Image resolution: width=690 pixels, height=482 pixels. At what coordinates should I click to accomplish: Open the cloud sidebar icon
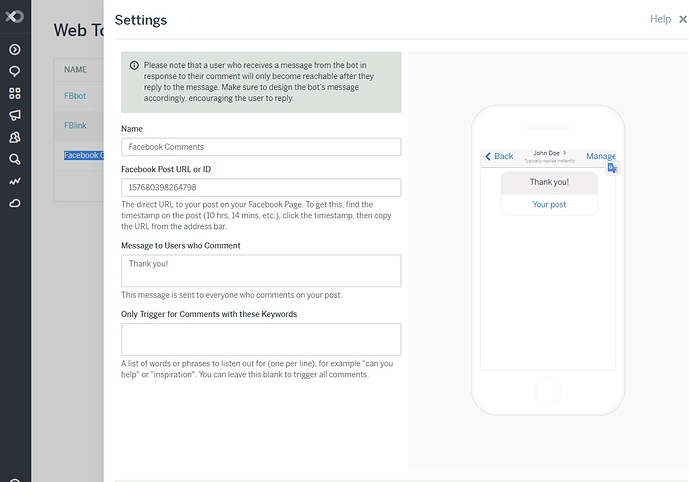click(15, 203)
